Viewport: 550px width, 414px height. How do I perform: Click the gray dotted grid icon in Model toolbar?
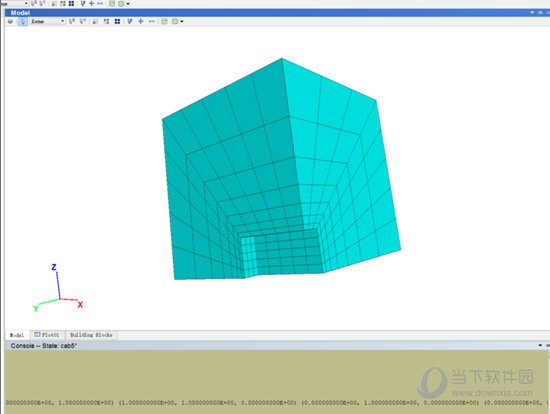106,21
